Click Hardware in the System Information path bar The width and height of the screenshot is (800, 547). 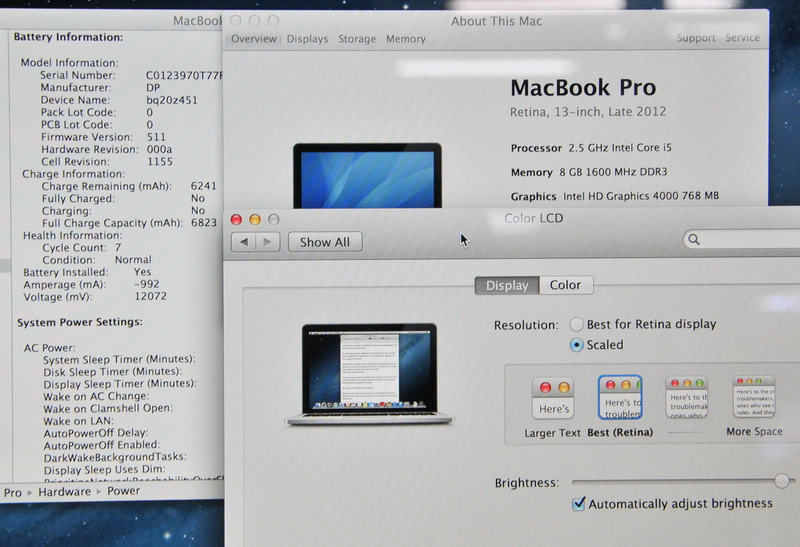coord(64,492)
